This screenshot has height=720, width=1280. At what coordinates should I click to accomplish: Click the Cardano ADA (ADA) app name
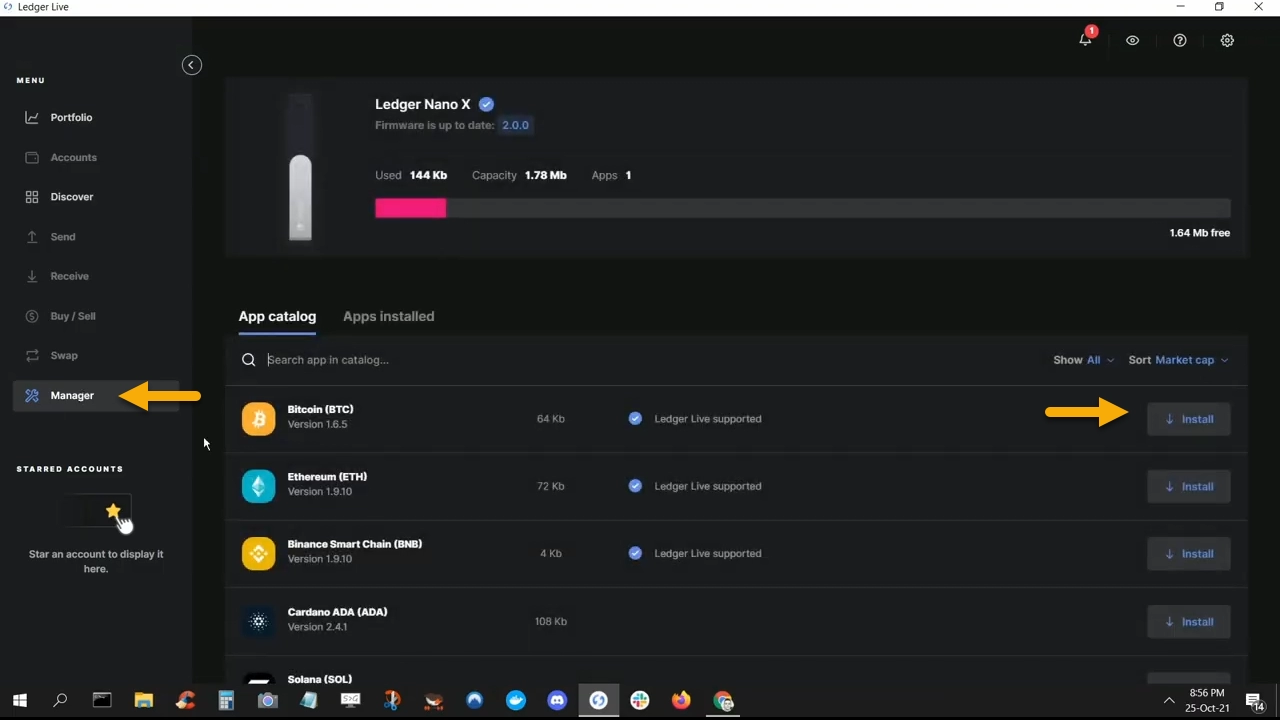pos(337,612)
